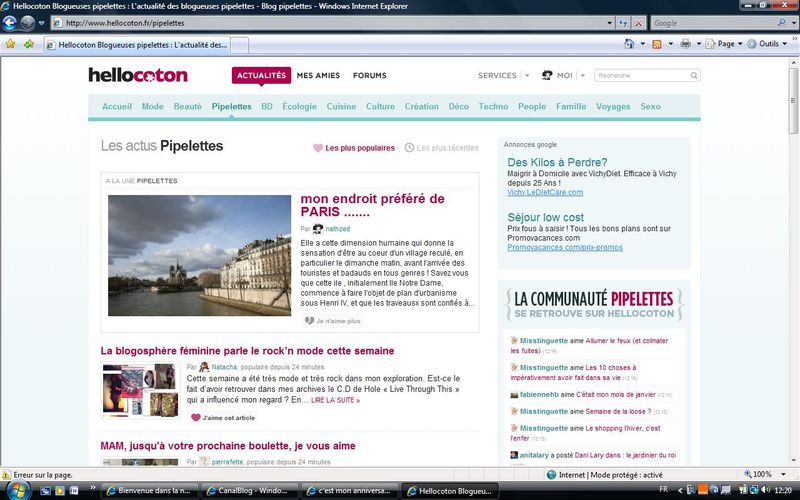
Task: Open the browser Page menu dropdown
Action: point(730,44)
